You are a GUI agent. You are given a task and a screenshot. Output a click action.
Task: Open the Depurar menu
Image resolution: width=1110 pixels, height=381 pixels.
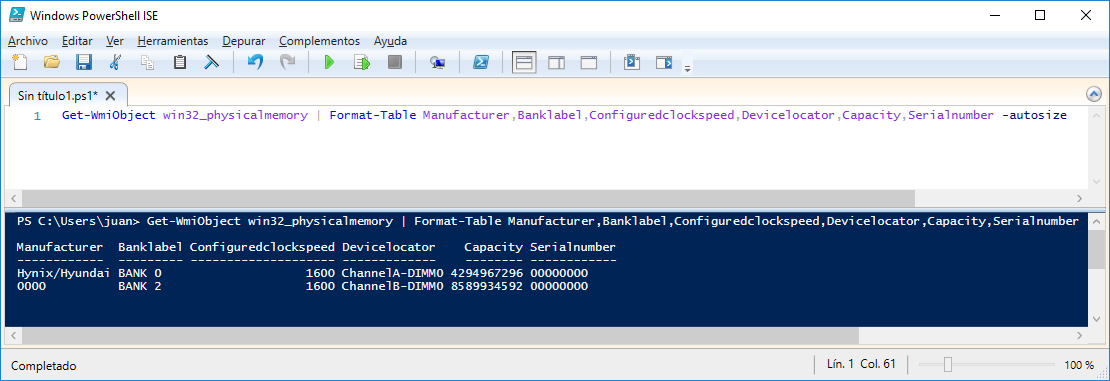(x=244, y=41)
